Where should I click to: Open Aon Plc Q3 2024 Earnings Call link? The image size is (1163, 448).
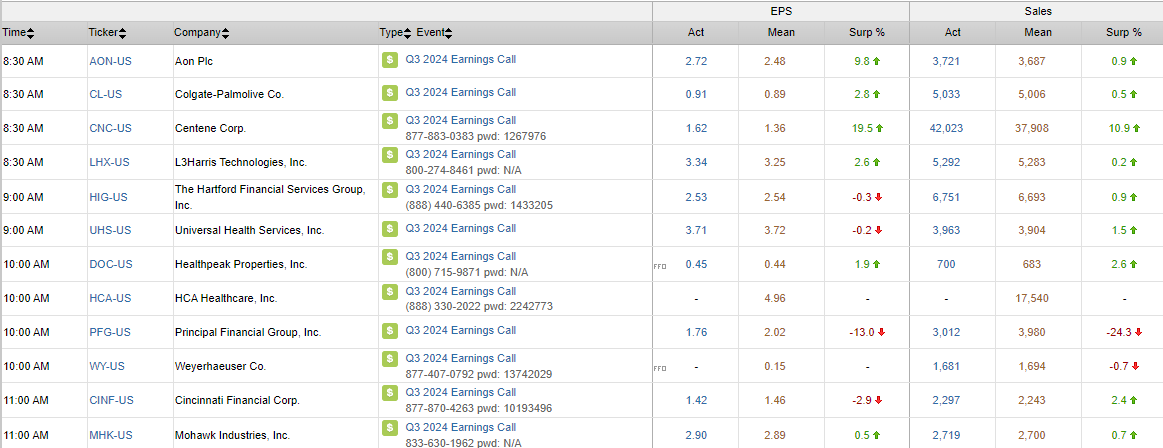pyautogui.click(x=461, y=59)
